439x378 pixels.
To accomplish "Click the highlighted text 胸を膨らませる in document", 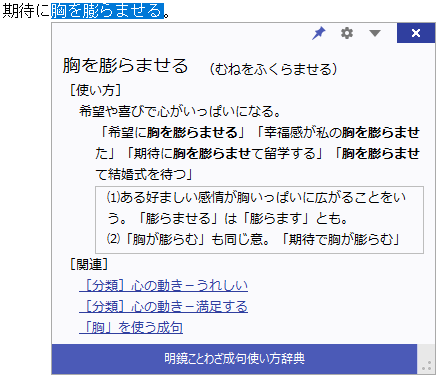I will coord(107,11).
